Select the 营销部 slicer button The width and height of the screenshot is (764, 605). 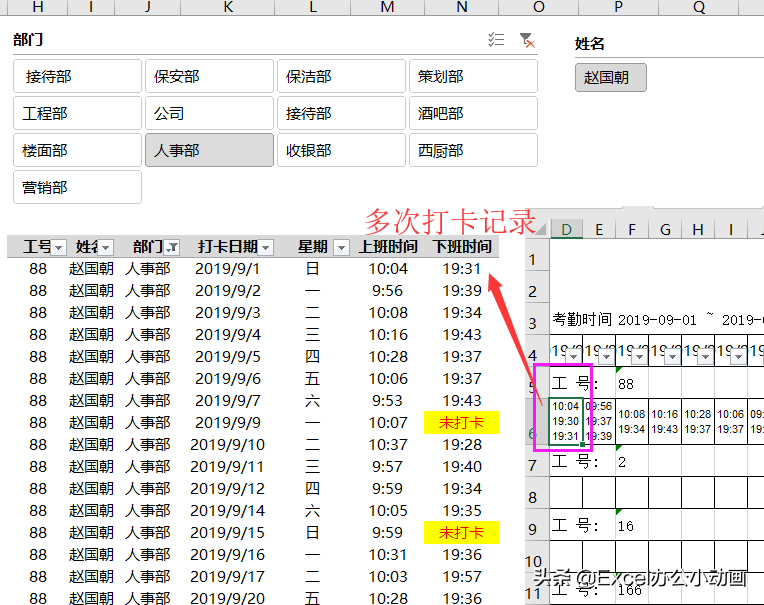(x=77, y=187)
